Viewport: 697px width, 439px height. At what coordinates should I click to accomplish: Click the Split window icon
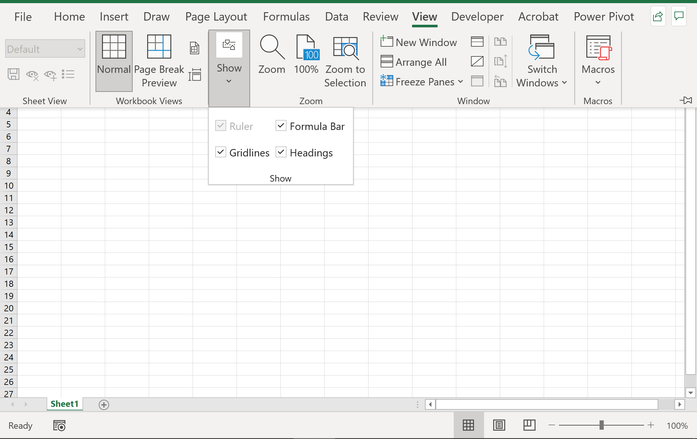click(x=477, y=42)
